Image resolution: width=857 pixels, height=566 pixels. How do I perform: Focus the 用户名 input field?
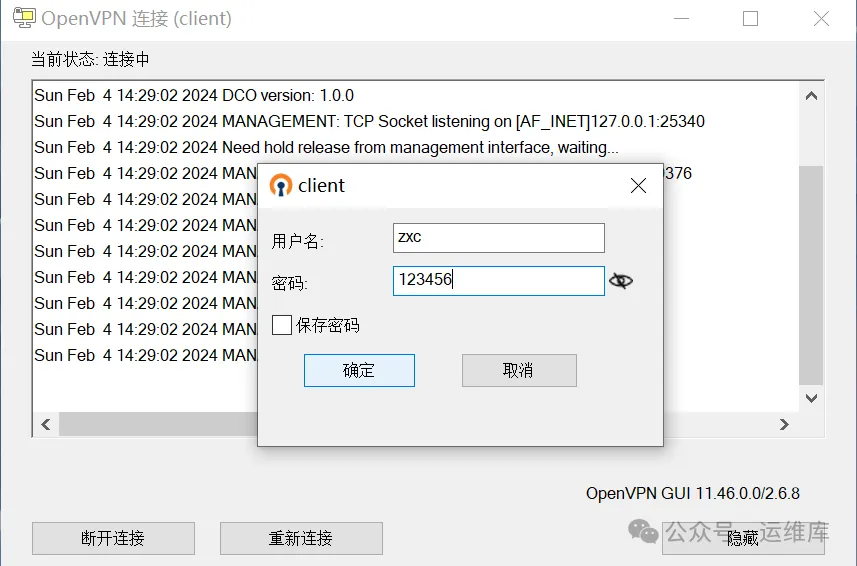[x=498, y=238]
